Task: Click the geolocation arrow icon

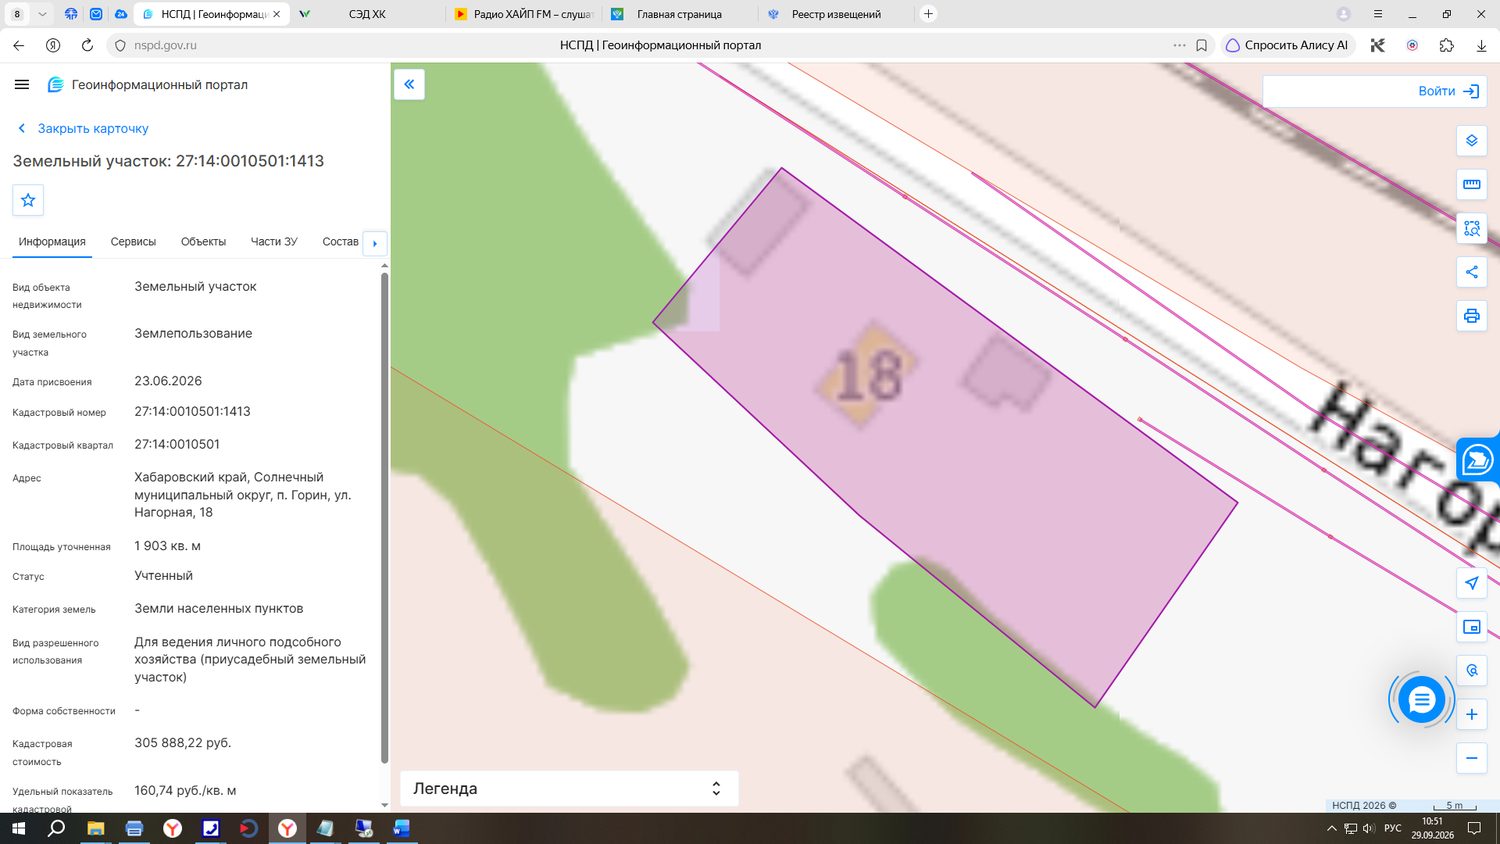Action: click(1471, 583)
